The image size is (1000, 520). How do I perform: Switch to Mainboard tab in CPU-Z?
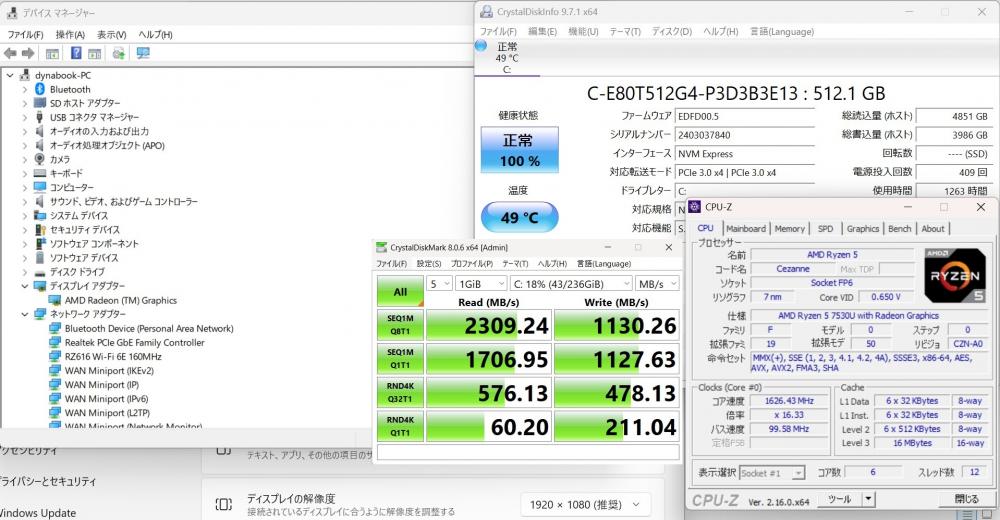(x=746, y=228)
